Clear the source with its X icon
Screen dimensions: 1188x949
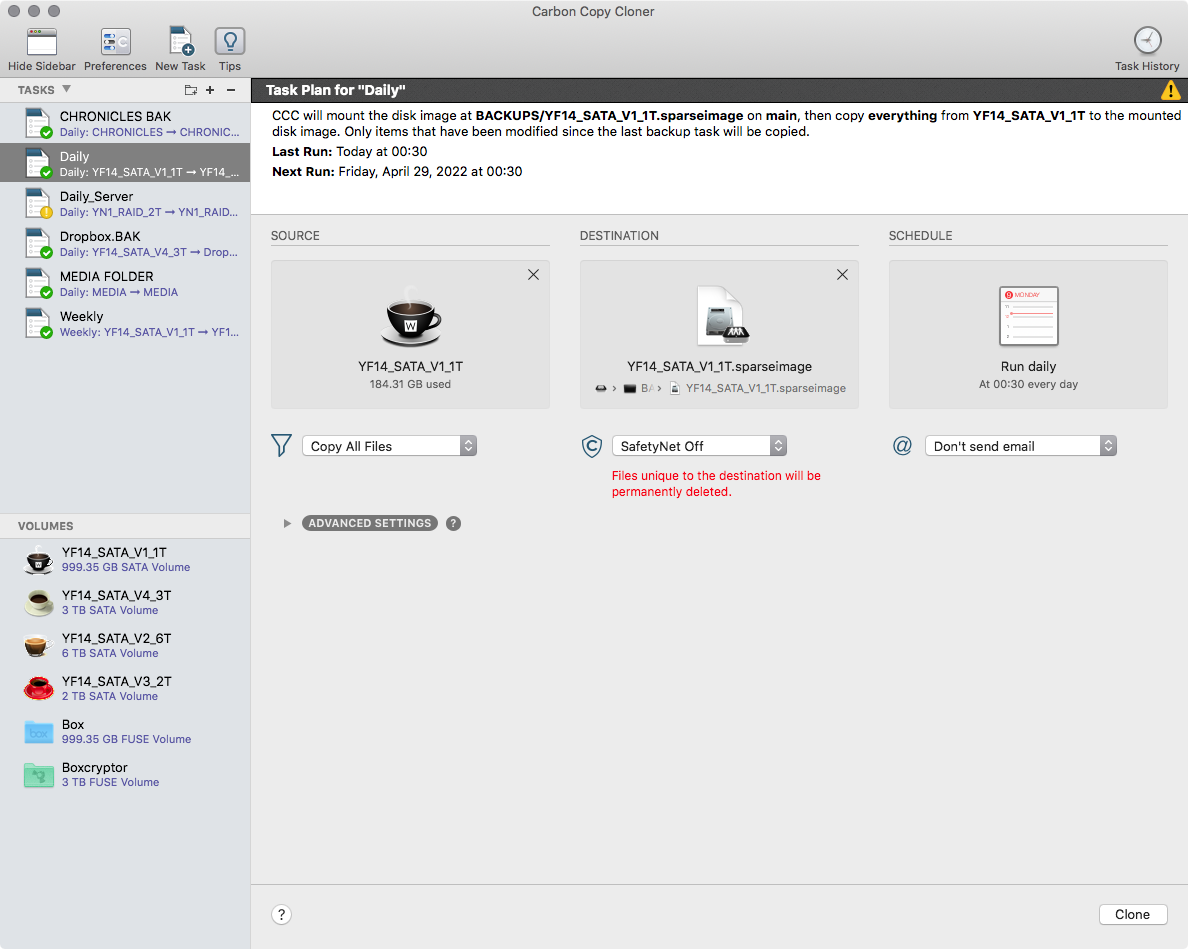(533, 275)
